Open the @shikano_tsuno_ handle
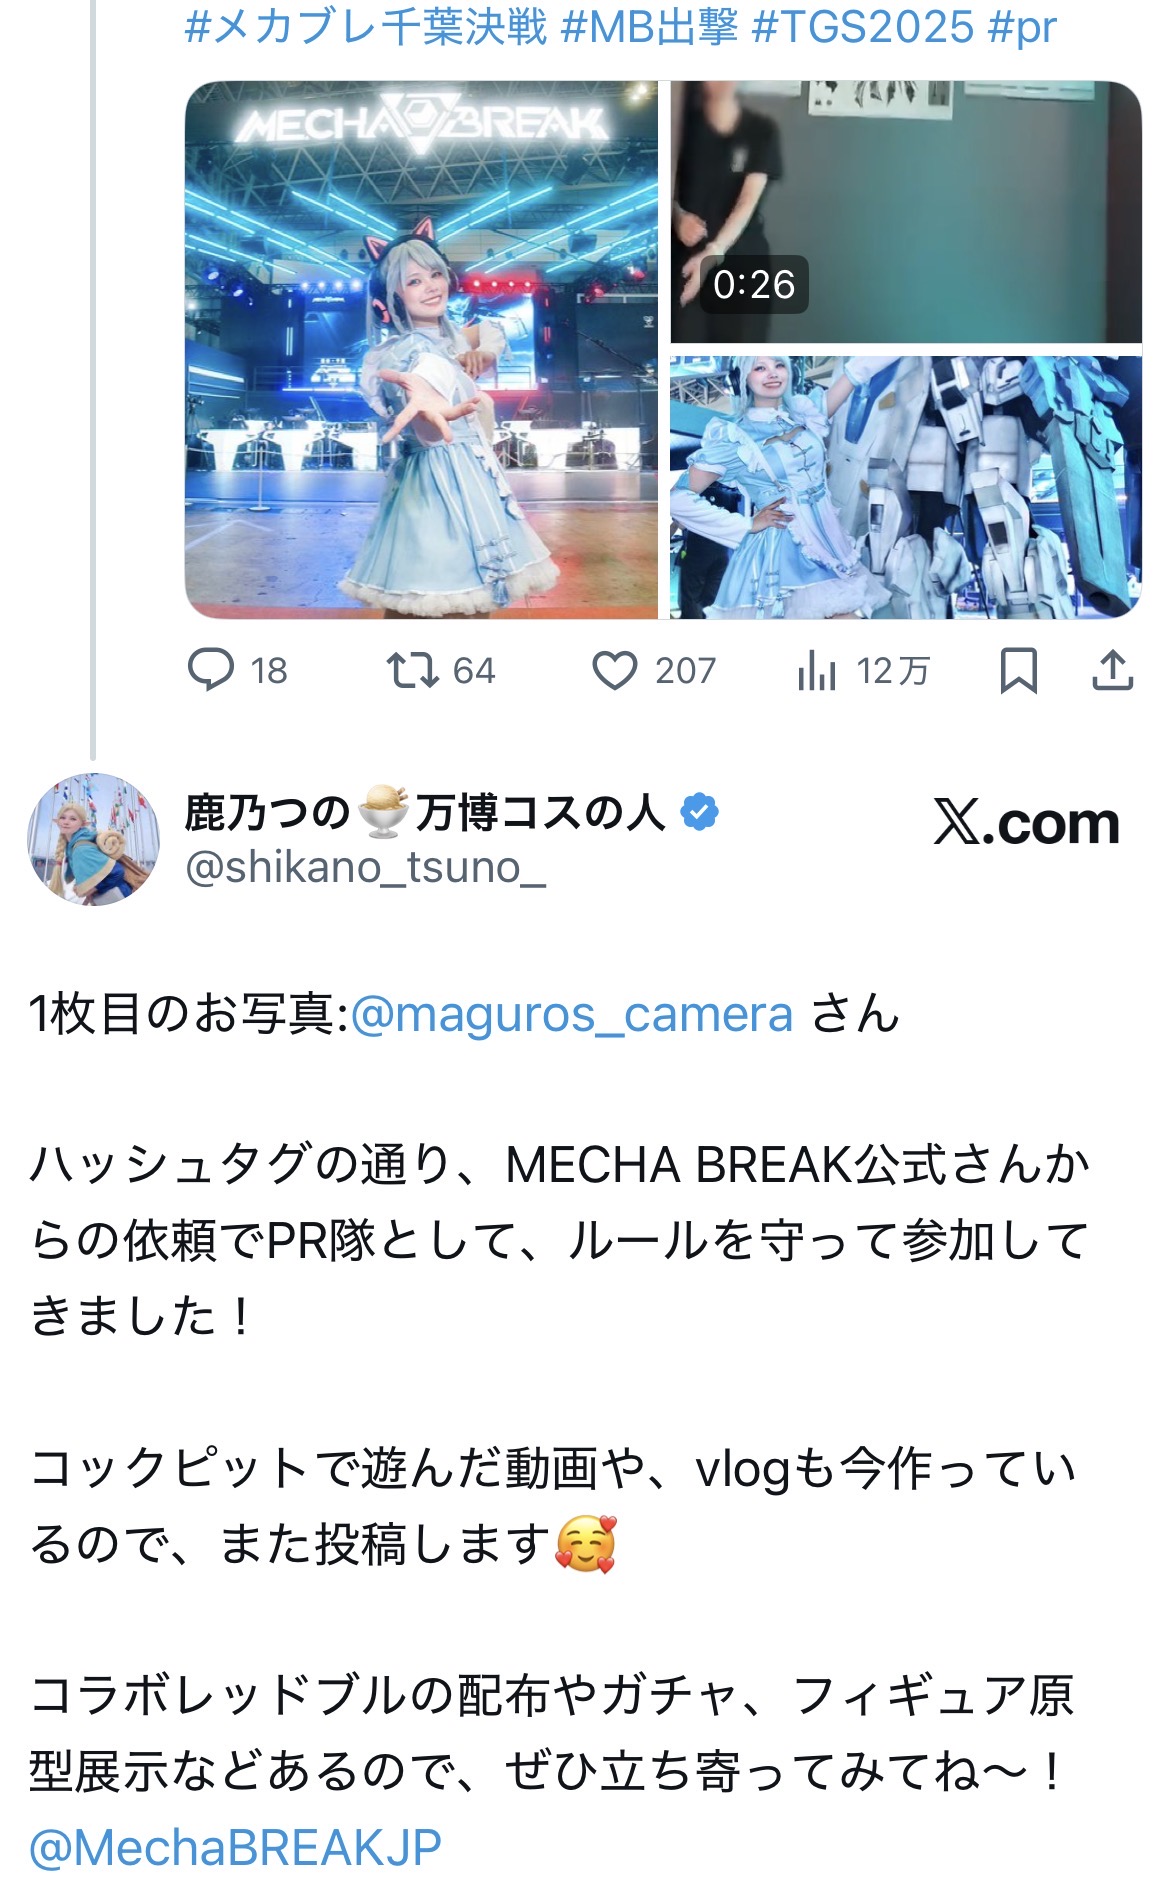 [x=365, y=868]
